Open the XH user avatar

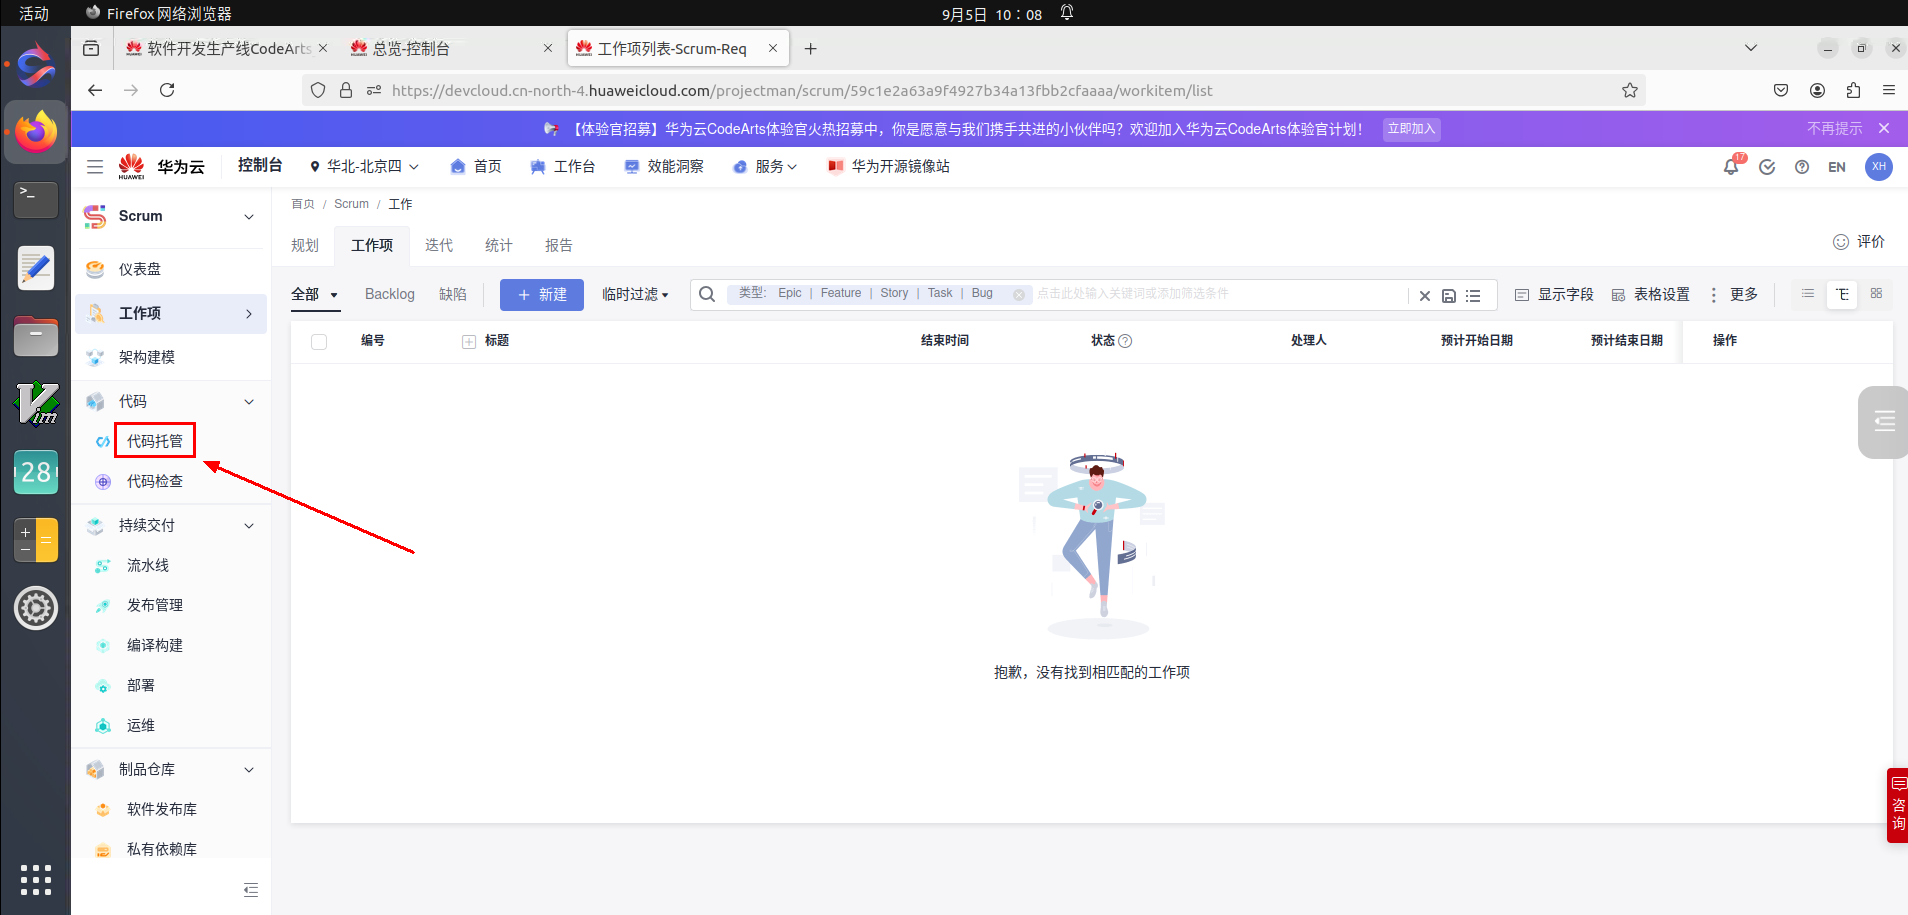(x=1879, y=167)
